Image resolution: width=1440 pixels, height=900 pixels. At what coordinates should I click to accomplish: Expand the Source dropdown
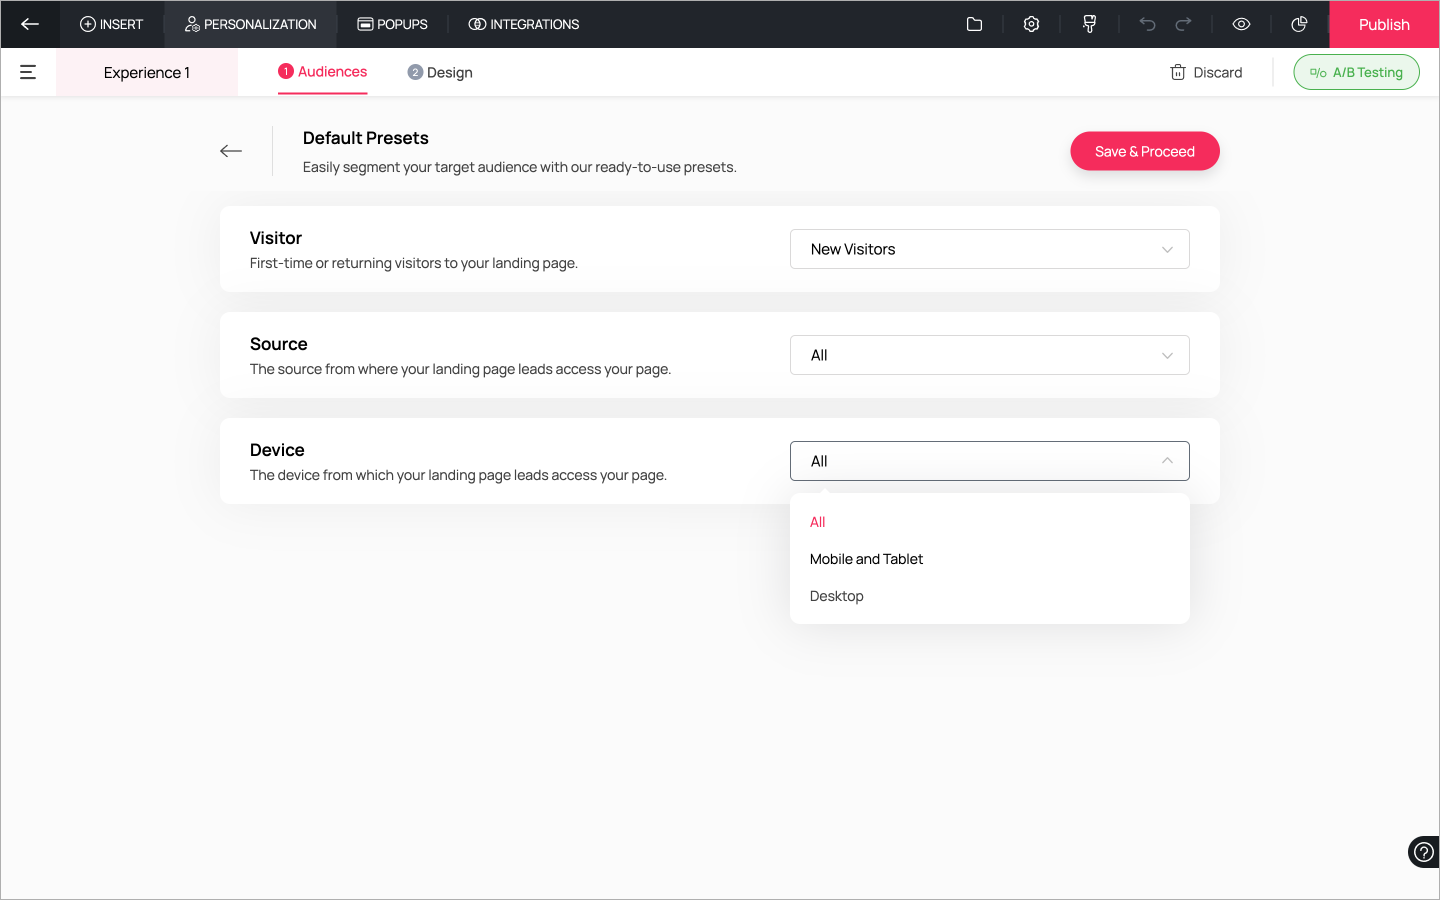(989, 355)
